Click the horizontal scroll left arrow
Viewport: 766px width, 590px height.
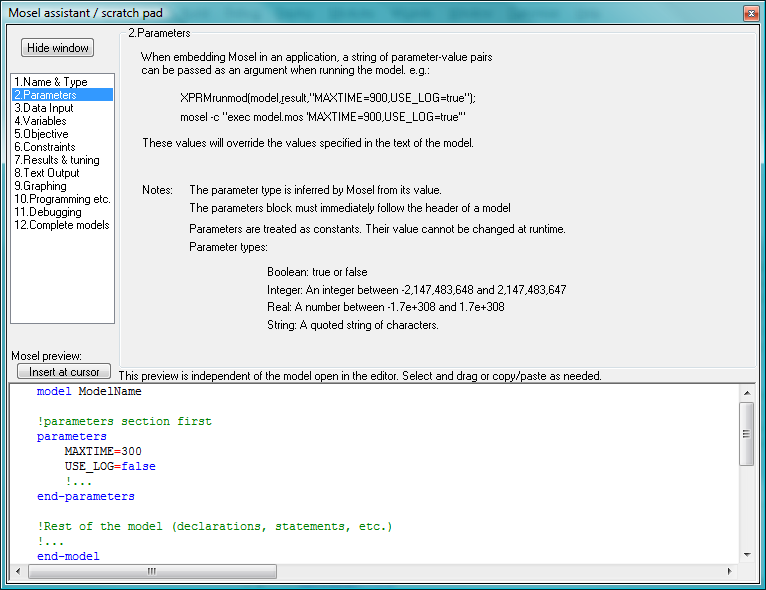17,572
